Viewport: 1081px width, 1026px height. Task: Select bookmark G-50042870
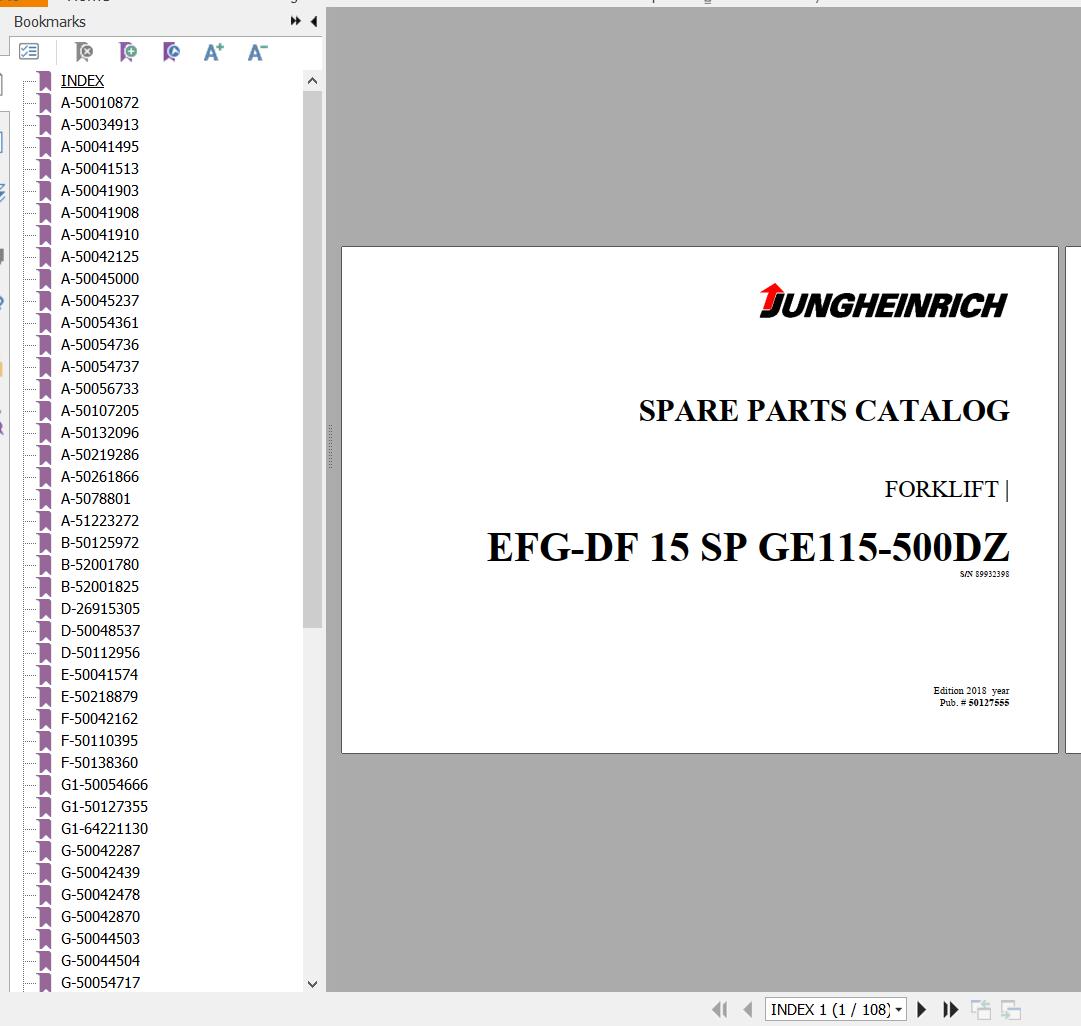pyautogui.click(x=101, y=918)
